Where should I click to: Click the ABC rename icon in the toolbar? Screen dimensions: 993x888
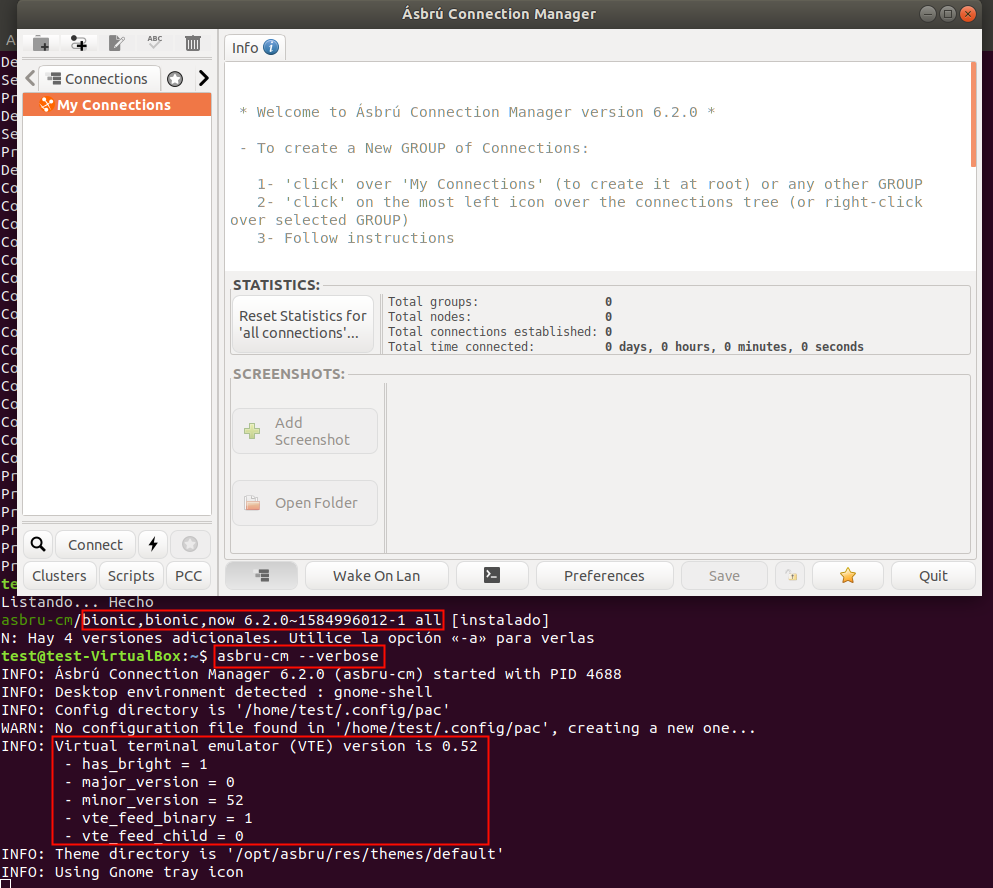[x=154, y=43]
